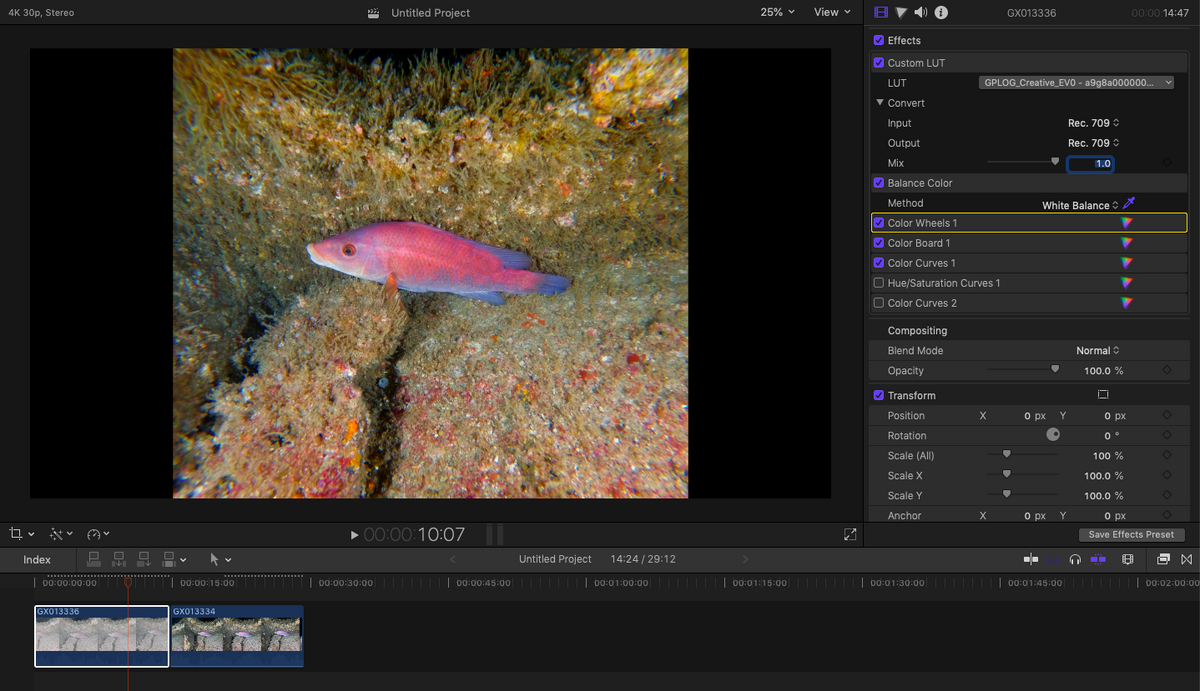Open the edit tool selection menu
Viewport: 1200px width, 691px height.
220,559
